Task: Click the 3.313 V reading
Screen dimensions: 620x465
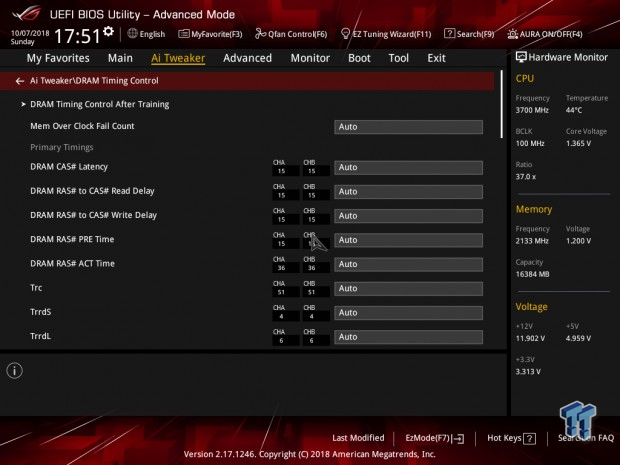Action: tap(528, 372)
